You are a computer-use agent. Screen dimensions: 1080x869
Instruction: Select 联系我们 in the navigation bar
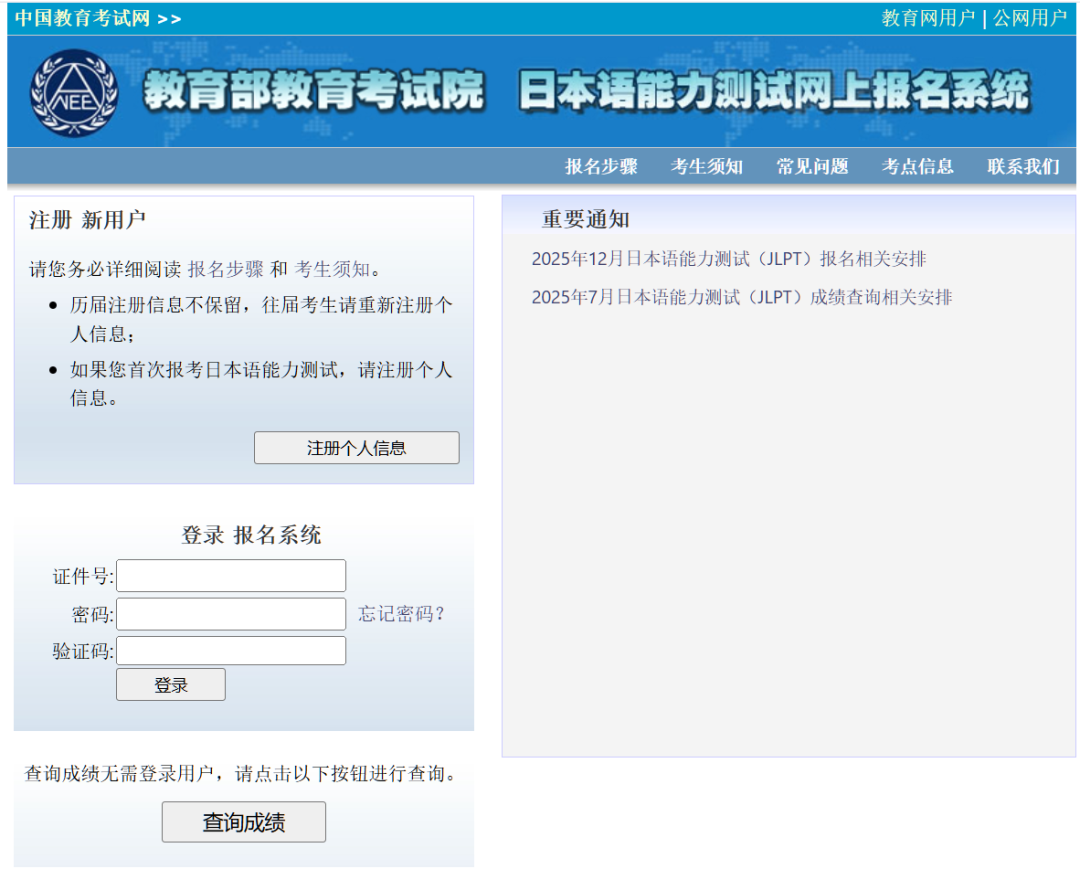click(1023, 167)
